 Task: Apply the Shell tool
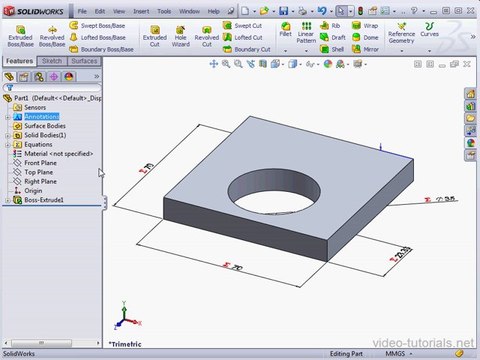332,49
